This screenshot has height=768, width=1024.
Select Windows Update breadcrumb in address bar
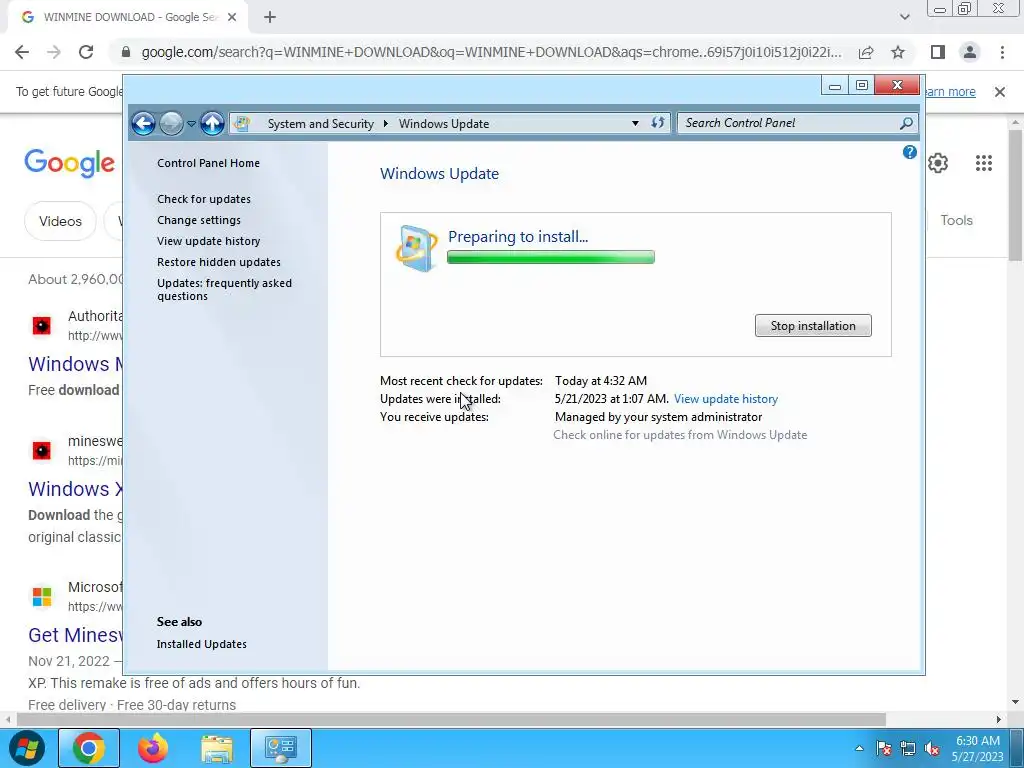443,123
